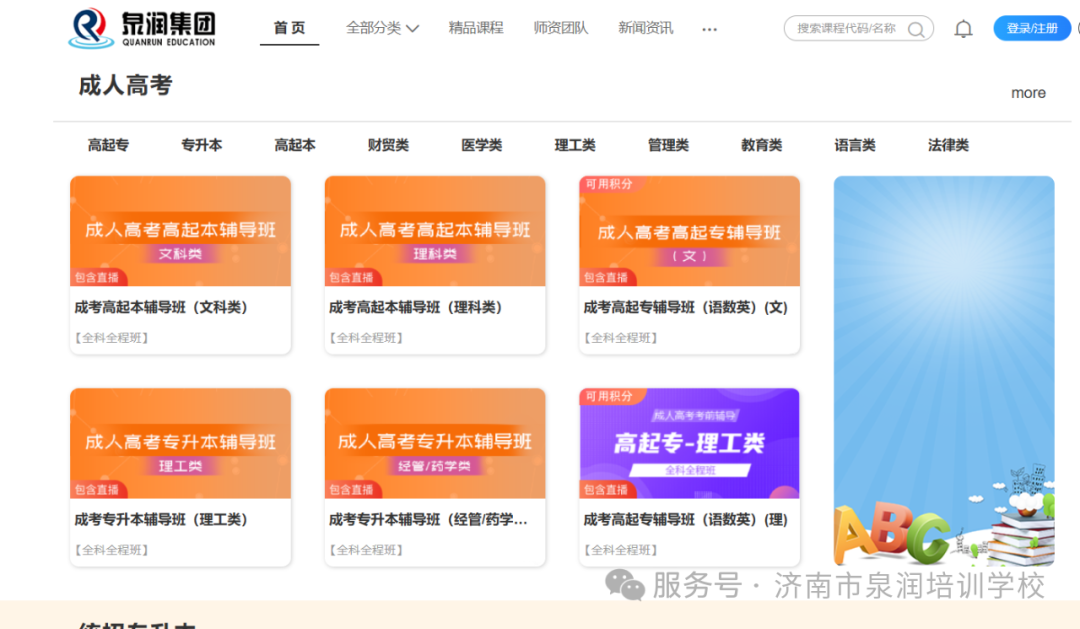The width and height of the screenshot is (1080, 629).
Task: Open 专升本辅导班 理工类 course thumbnail
Action: (180, 443)
